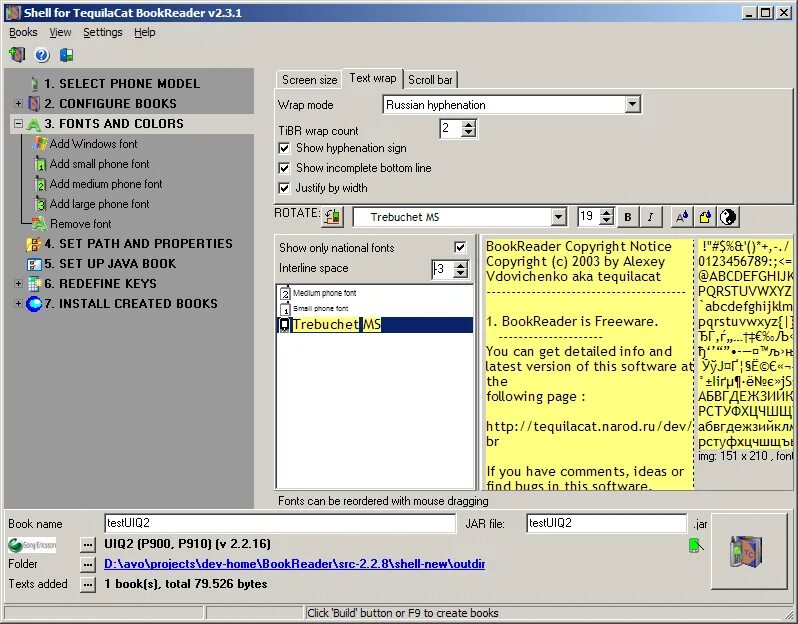
Task: Click the TiBR wrap count value field
Action: coord(450,128)
